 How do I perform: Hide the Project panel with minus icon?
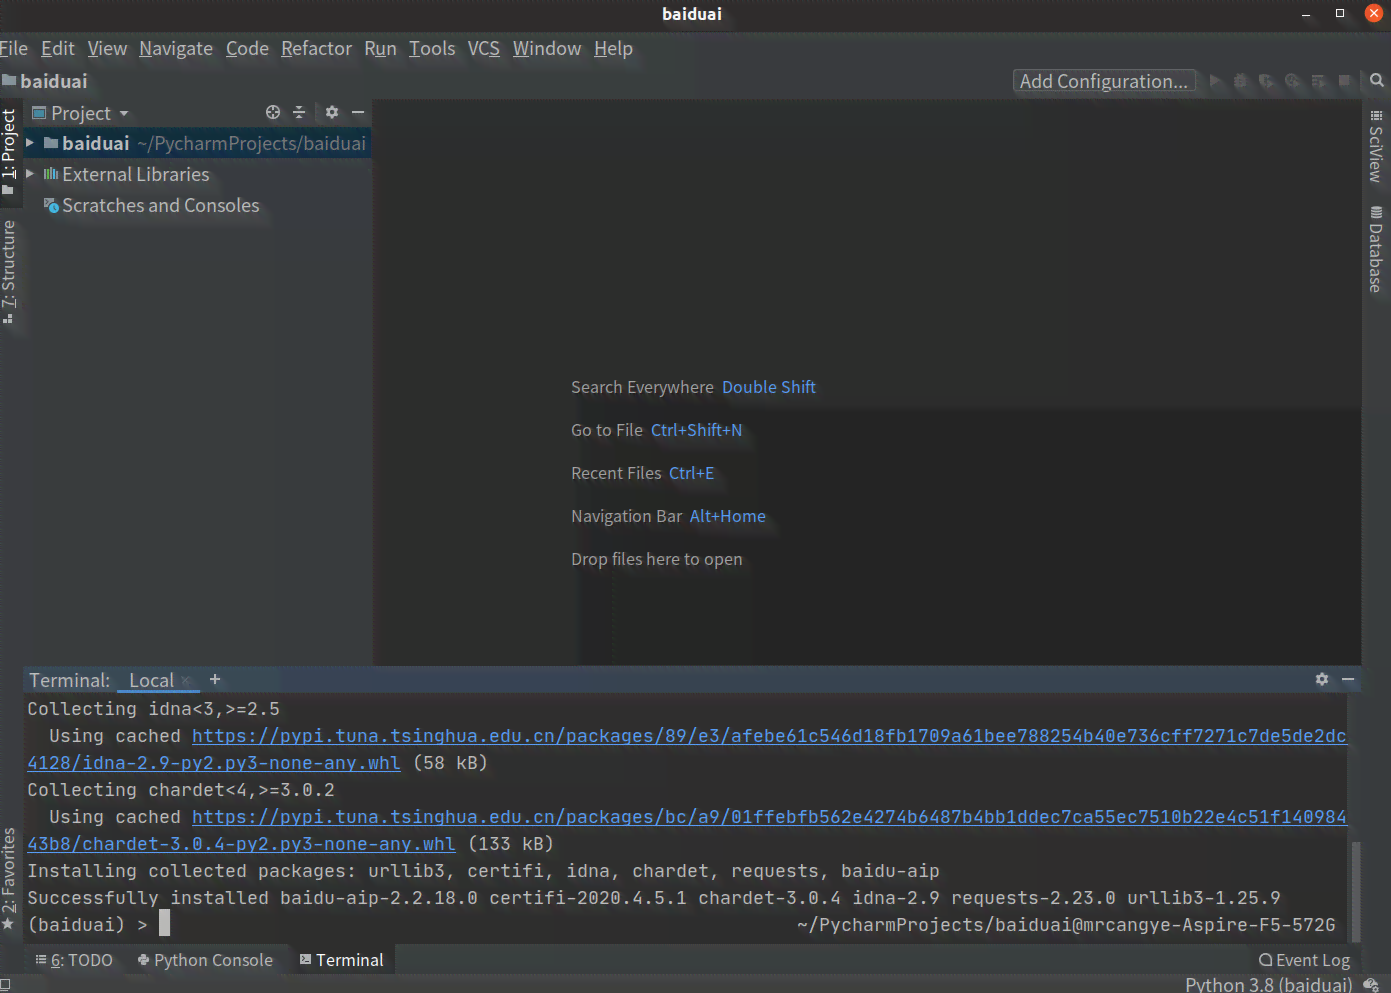click(x=358, y=112)
